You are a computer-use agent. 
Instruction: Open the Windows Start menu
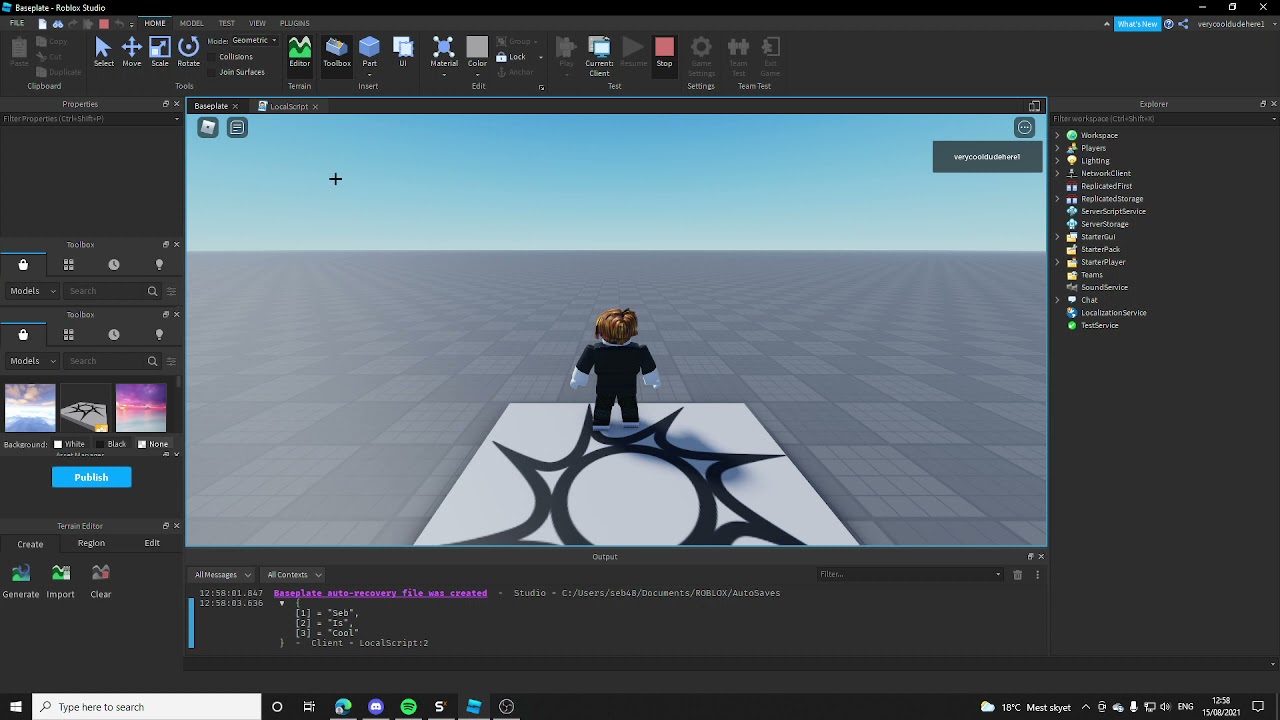(x=16, y=707)
